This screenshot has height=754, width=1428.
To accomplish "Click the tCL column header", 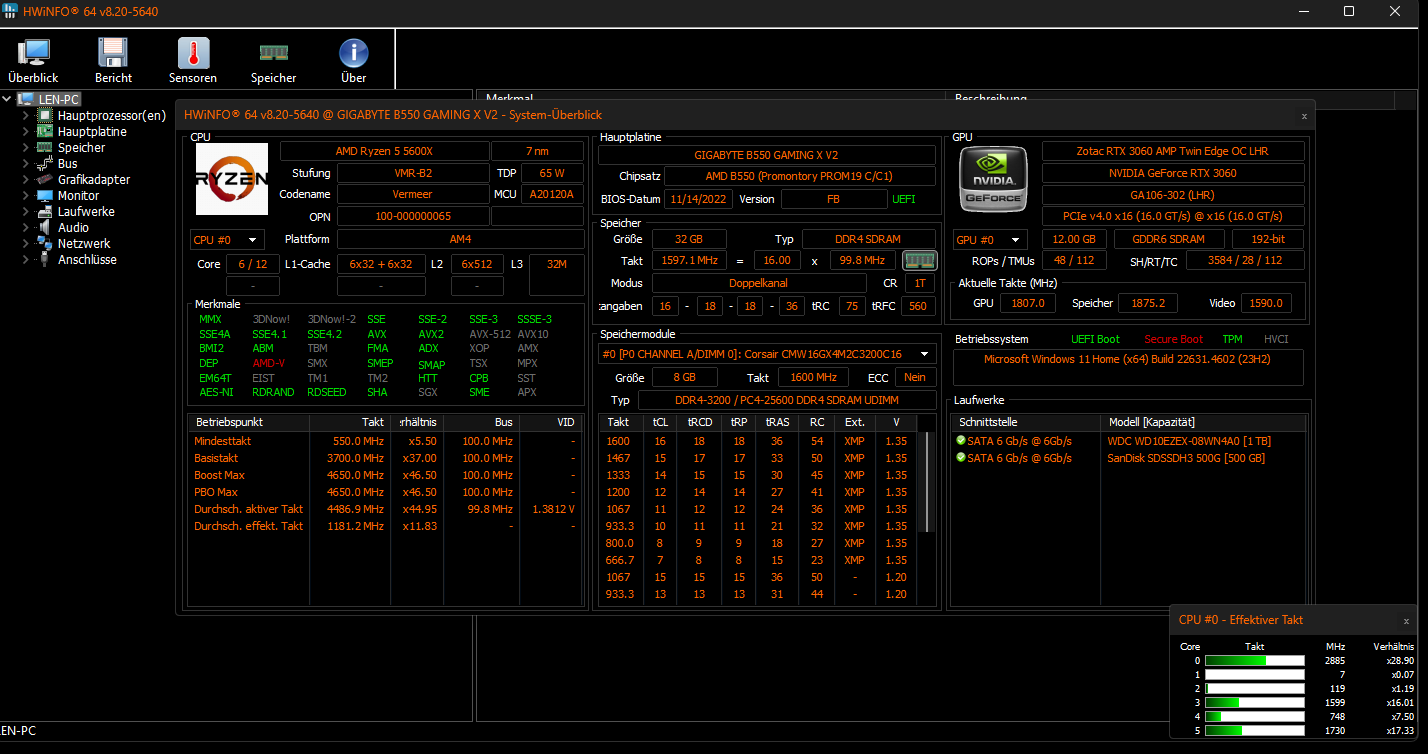I will point(660,422).
